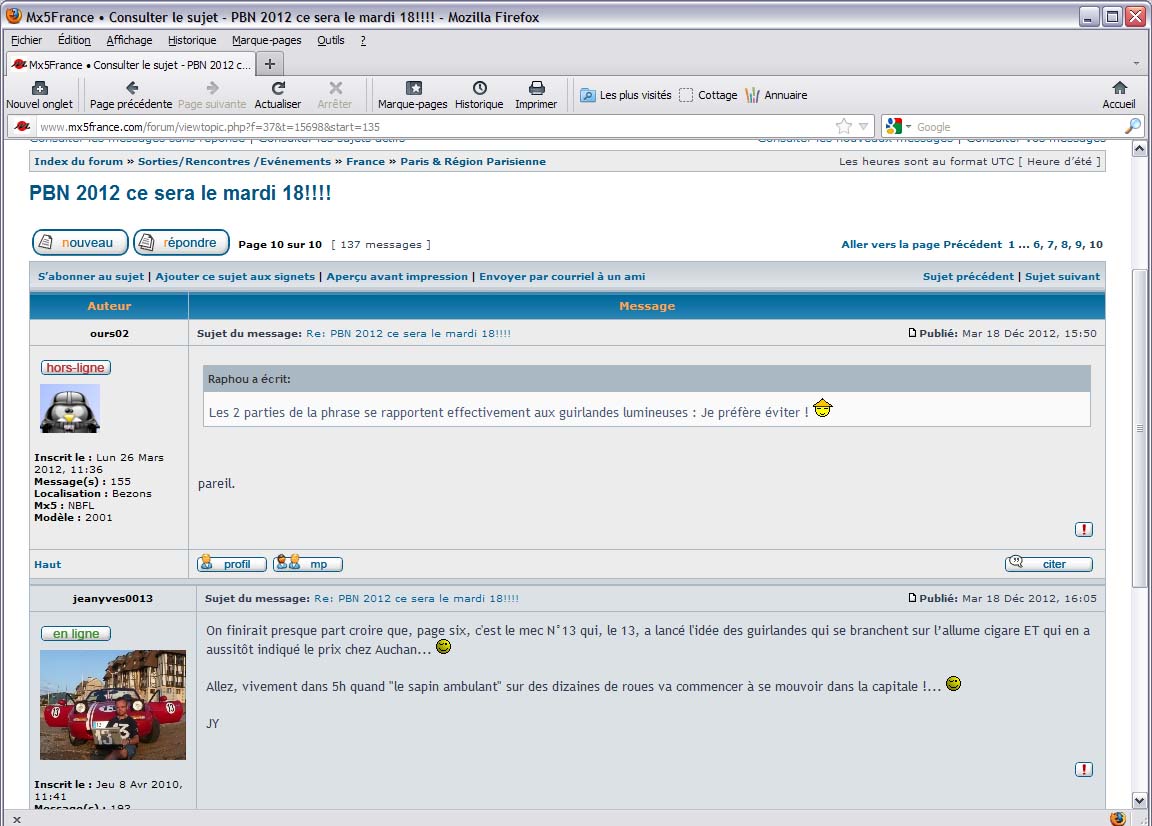
Task: Open the Outils menu
Action: (331, 40)
